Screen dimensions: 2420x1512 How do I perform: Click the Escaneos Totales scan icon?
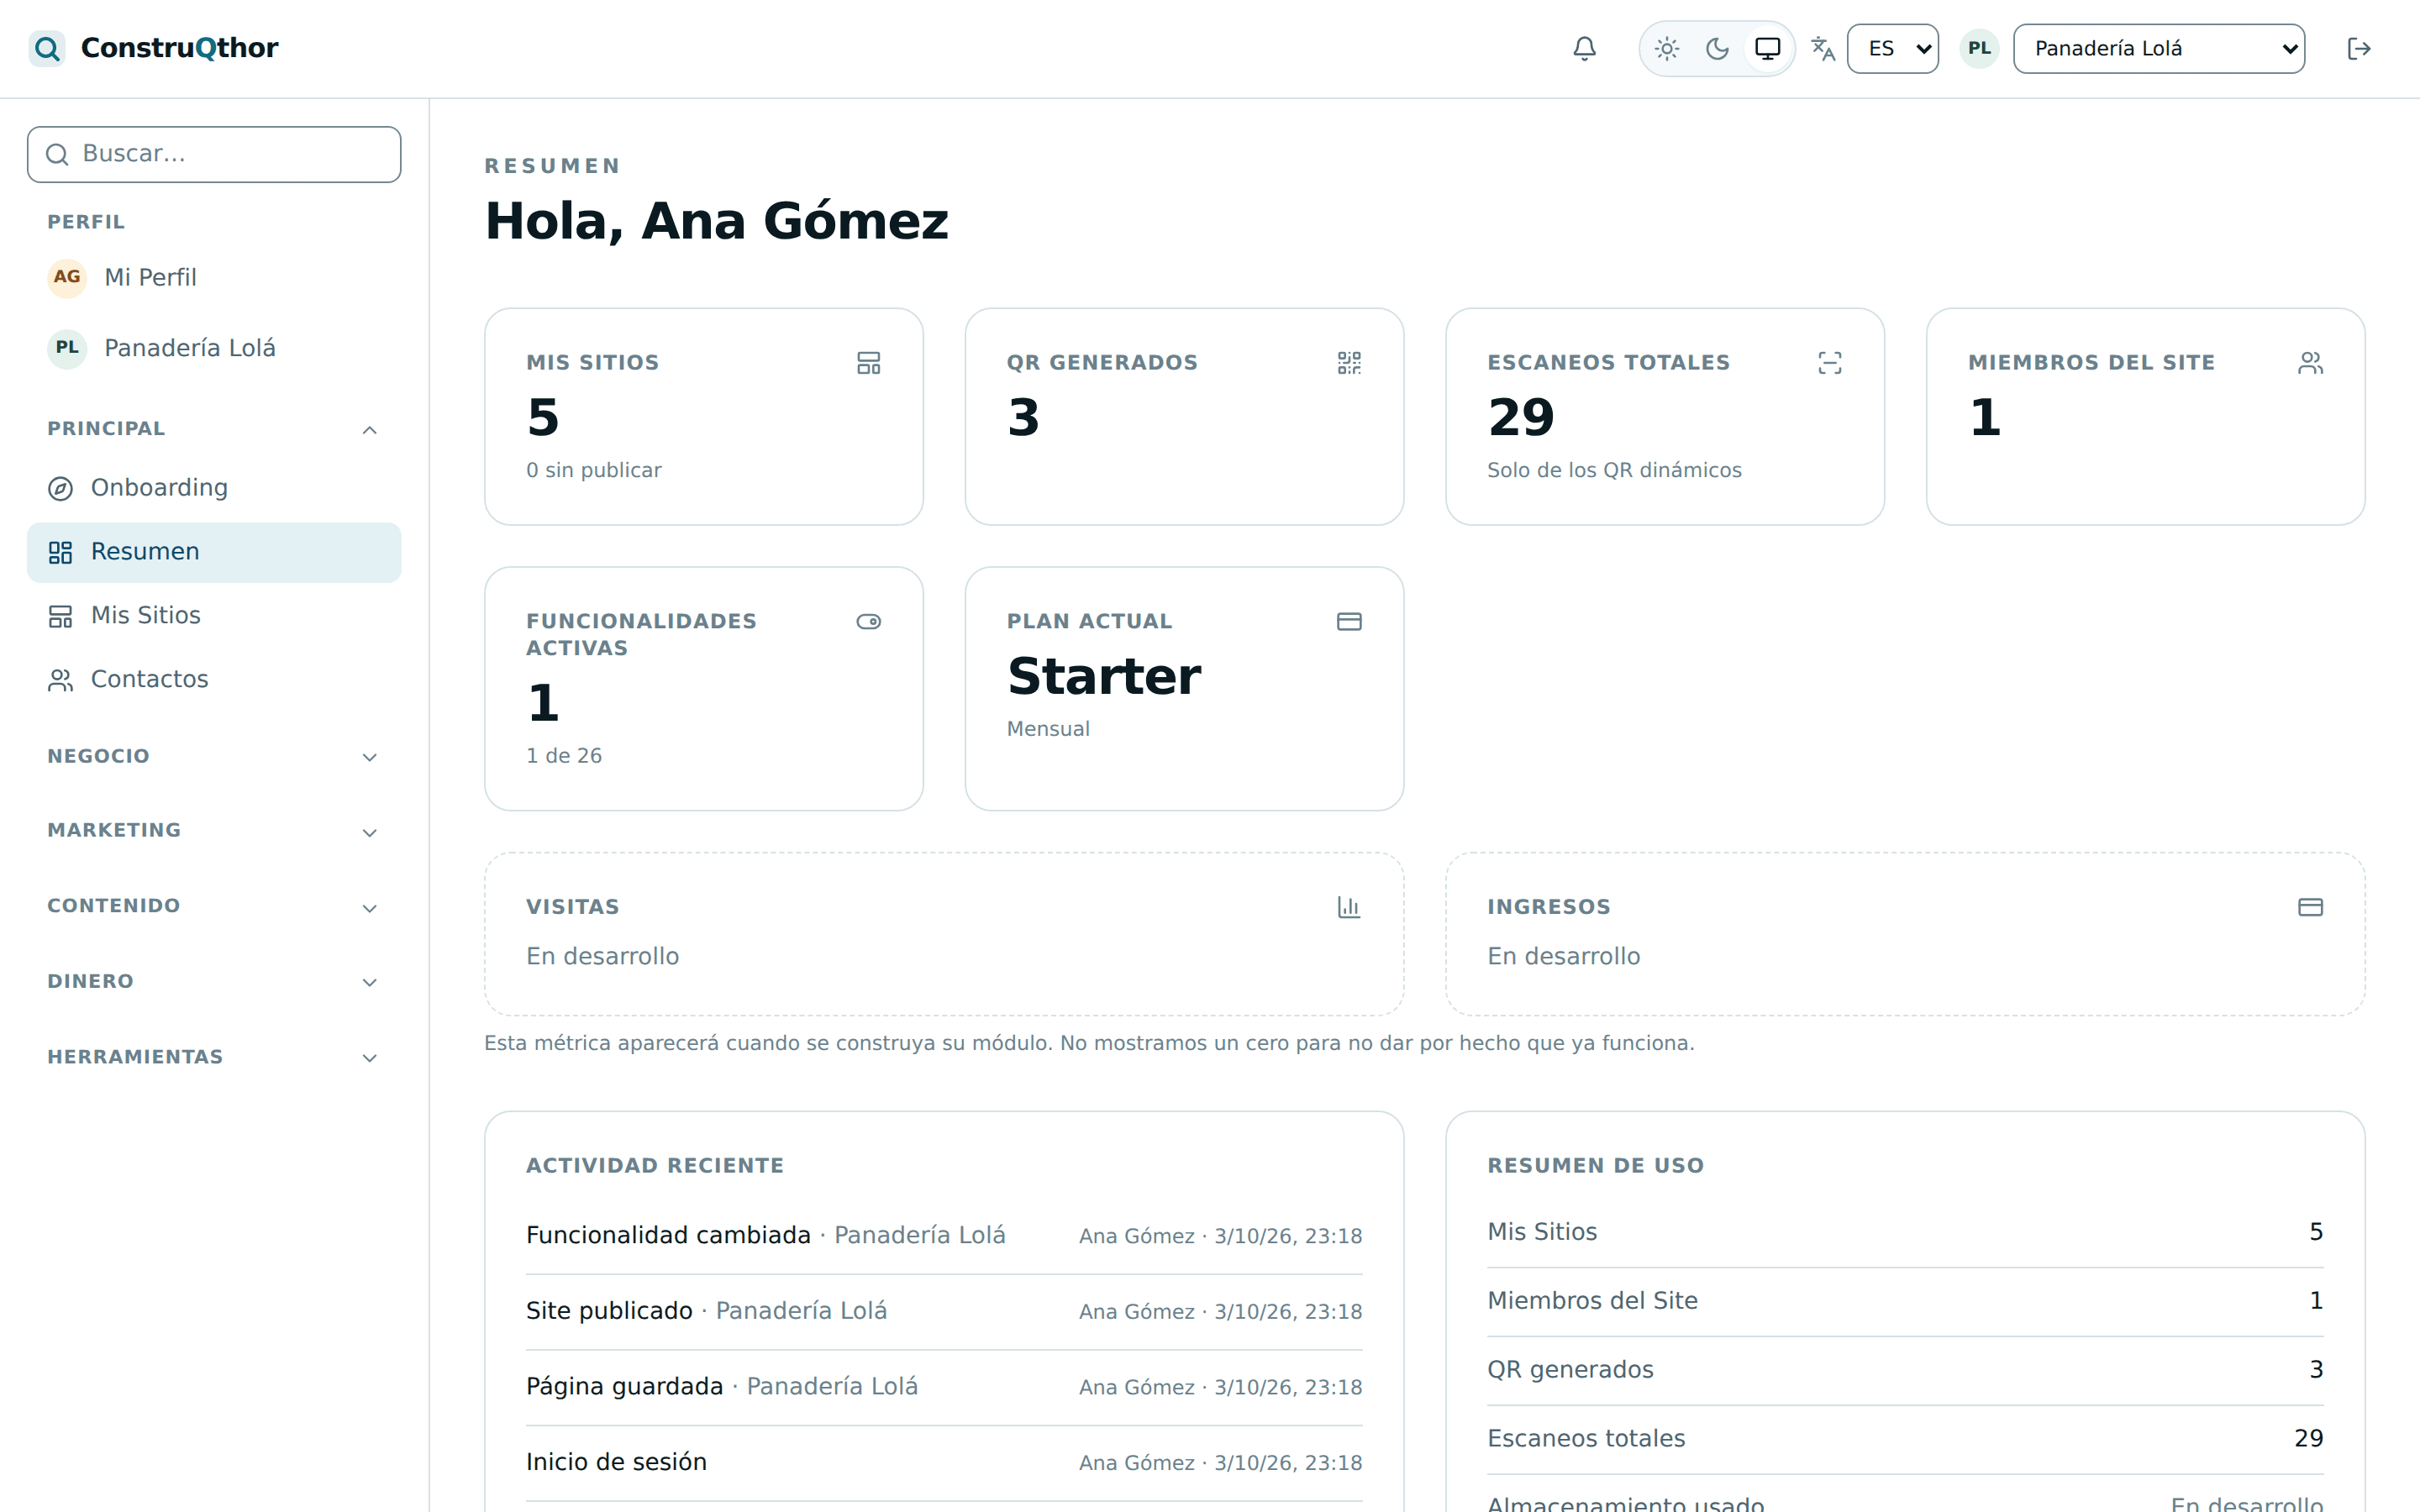[x=1829, y=363]
